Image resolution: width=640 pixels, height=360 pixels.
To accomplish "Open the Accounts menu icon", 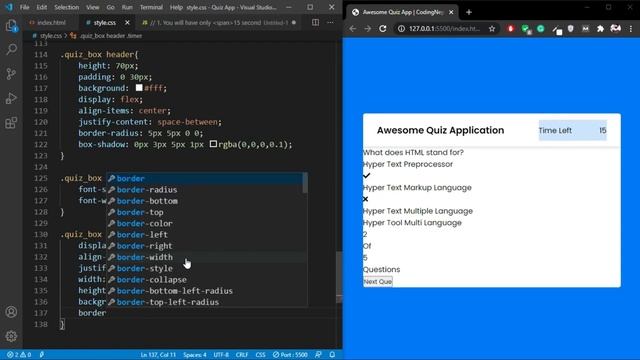I will pyautogui.click(x=11, y=312).
